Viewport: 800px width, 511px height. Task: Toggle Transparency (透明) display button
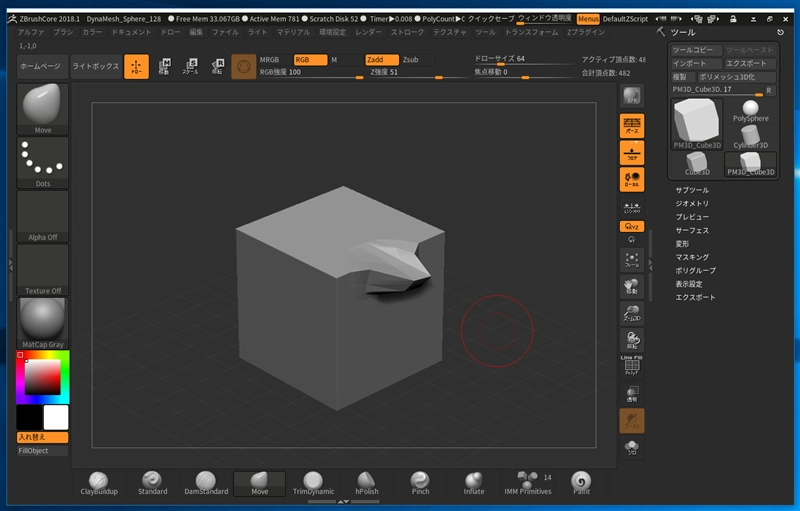pos(632,394)
